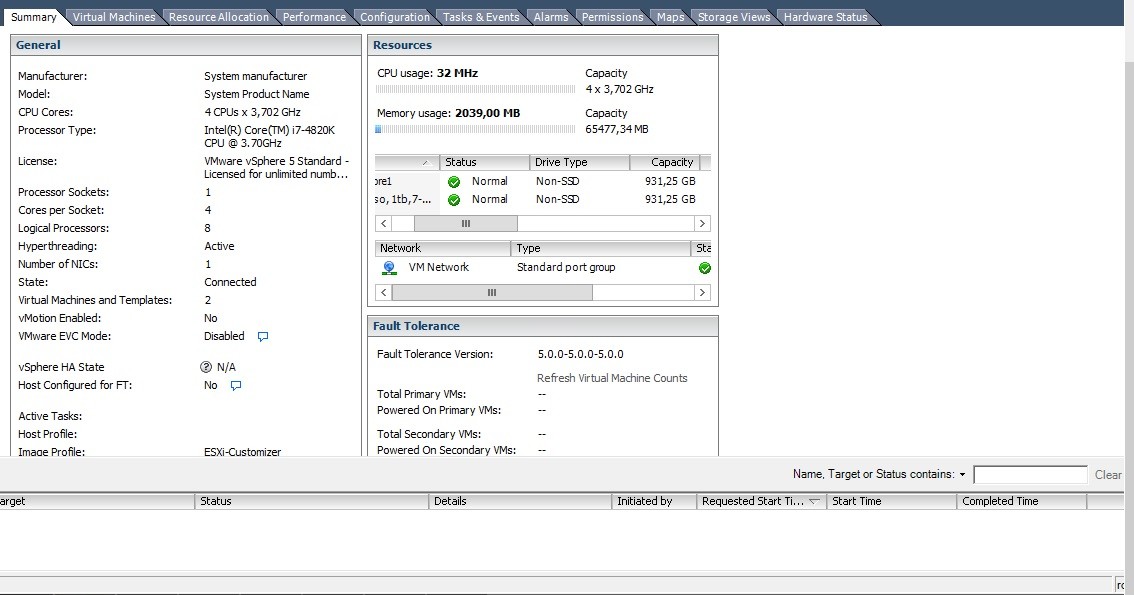The image size is (1134, 595).
Task: Open the Storage Views tab
Action: point(734,17)
